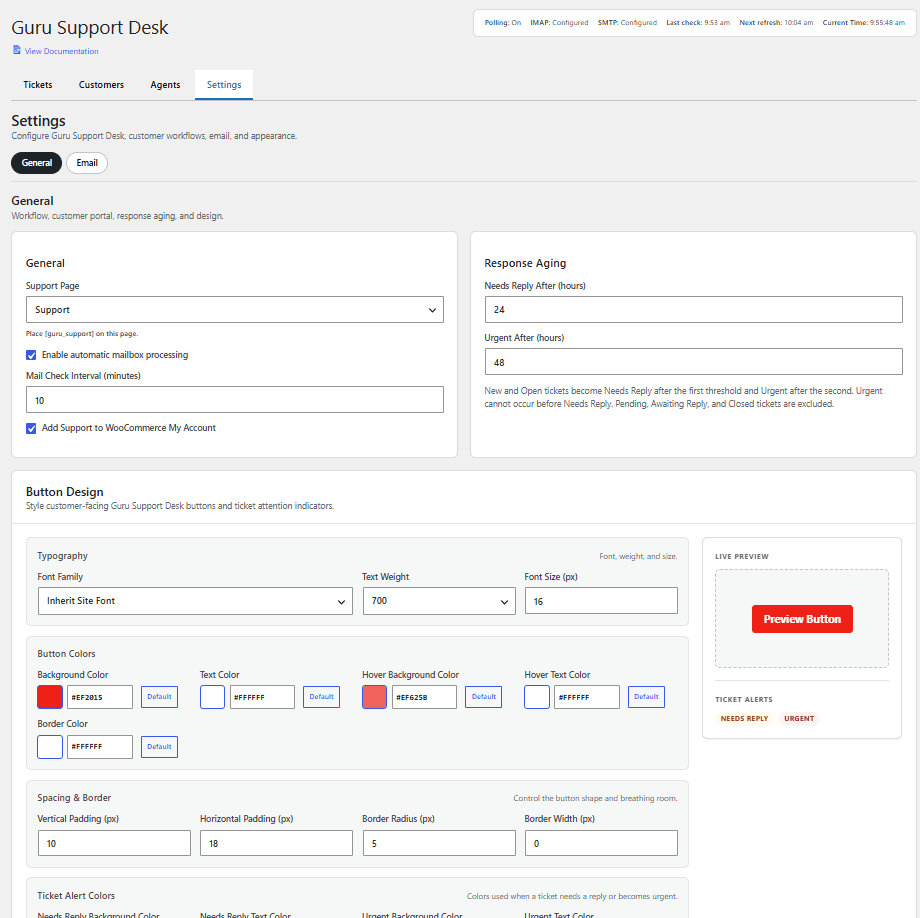Screen dimensions: 920x918
Task: Switch to the Customers tab
Action: (101, 84)
